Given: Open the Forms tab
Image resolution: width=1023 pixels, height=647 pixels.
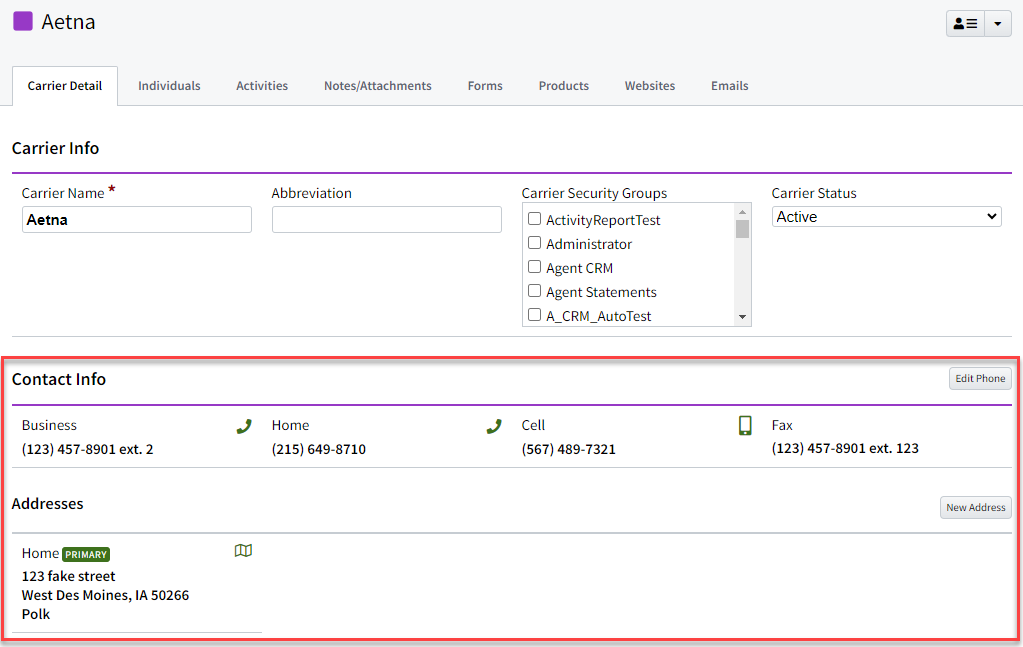Looking at the screenshot, I should [x=485, y=86].
